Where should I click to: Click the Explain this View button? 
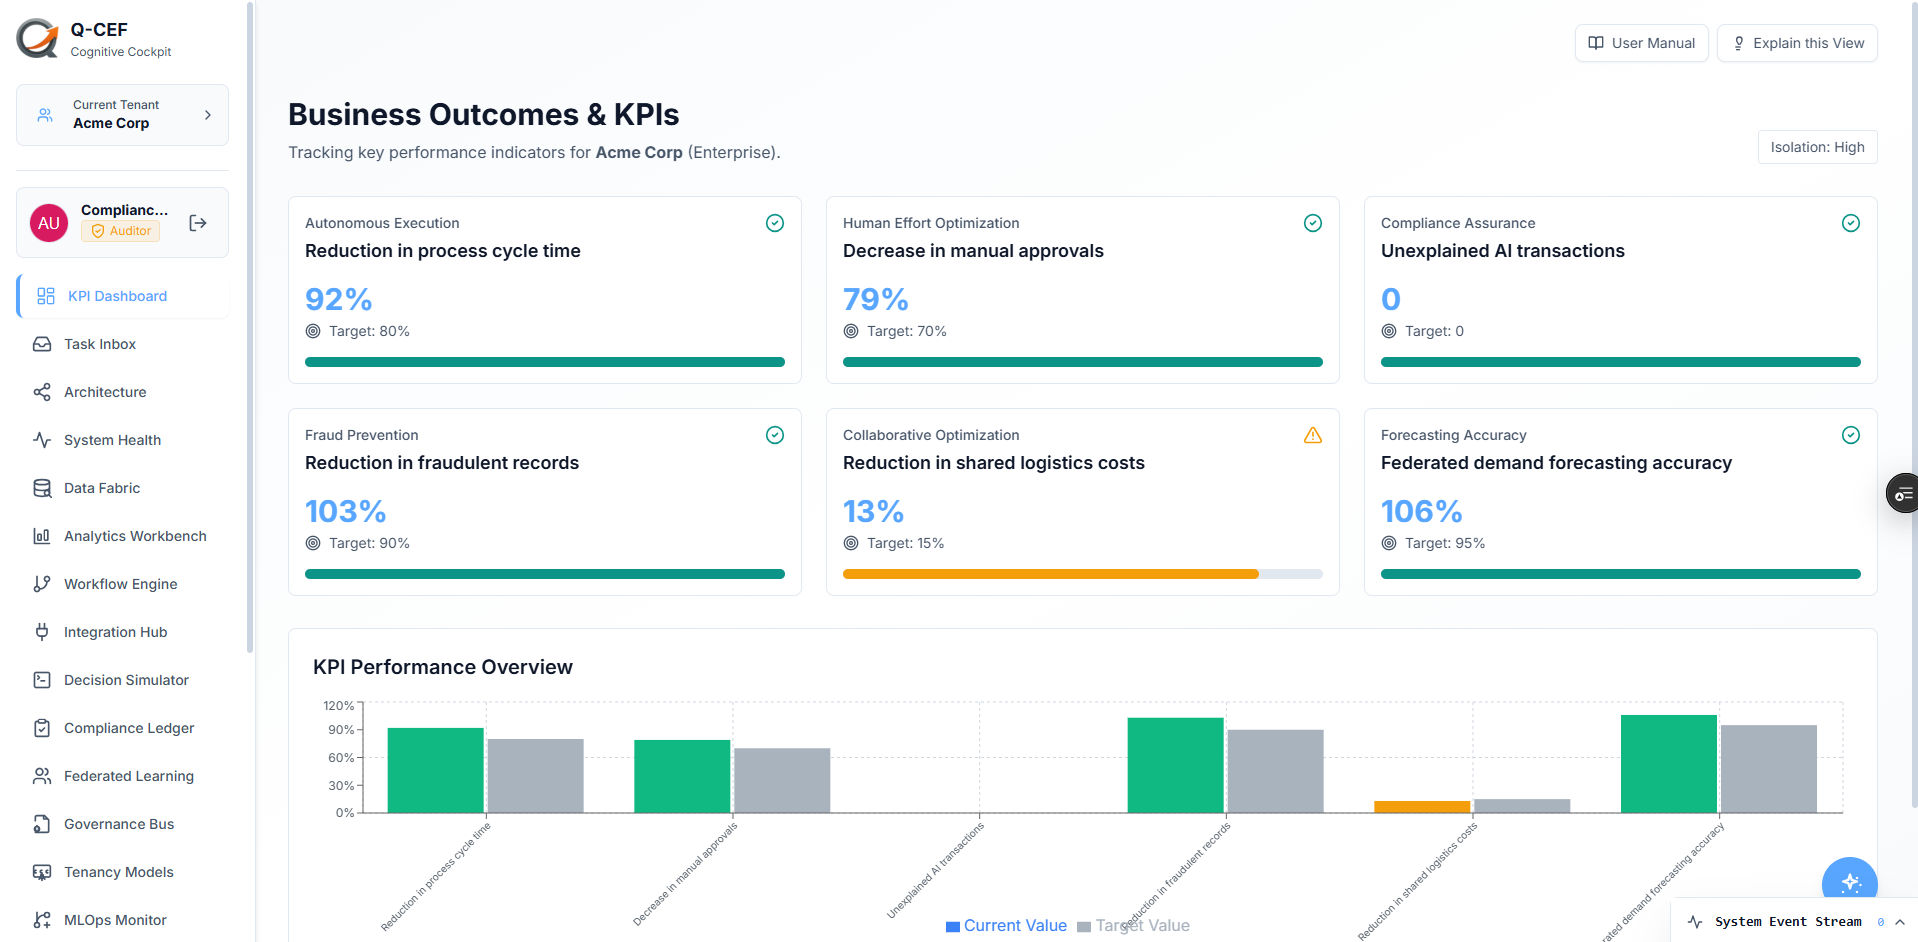(x=1797, y=43)
